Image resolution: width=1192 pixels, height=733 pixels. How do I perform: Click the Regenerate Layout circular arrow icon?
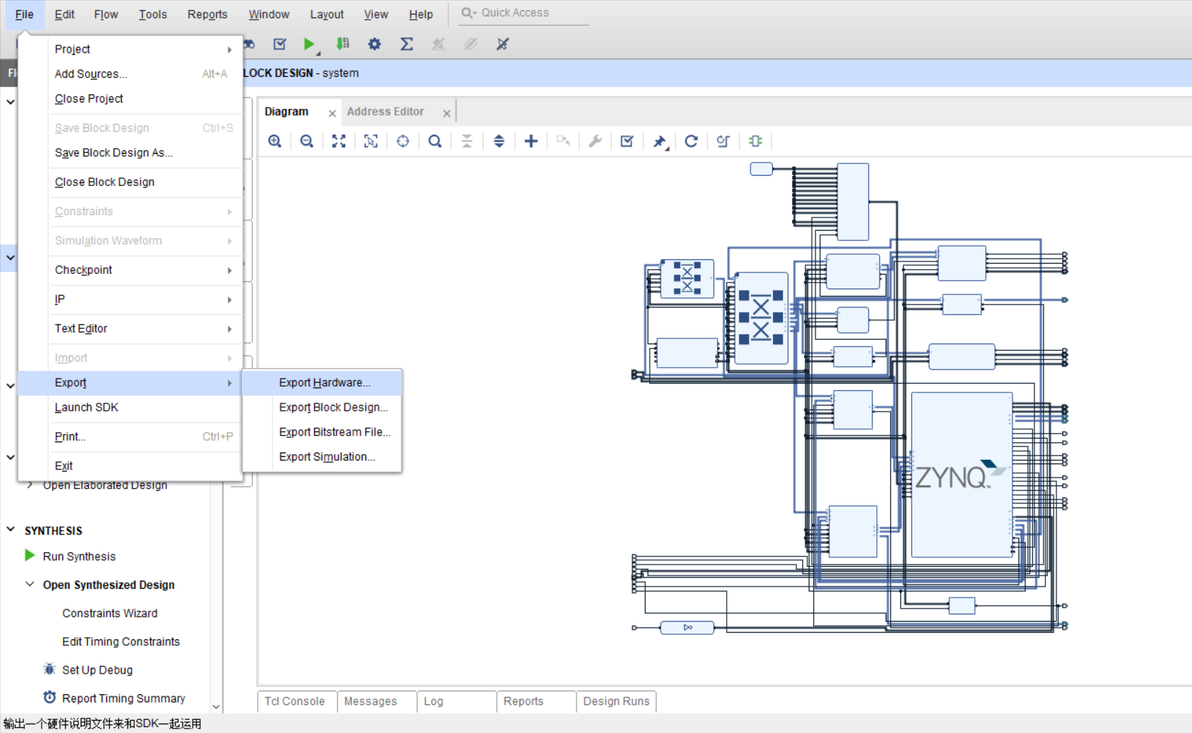pos(691,141)
